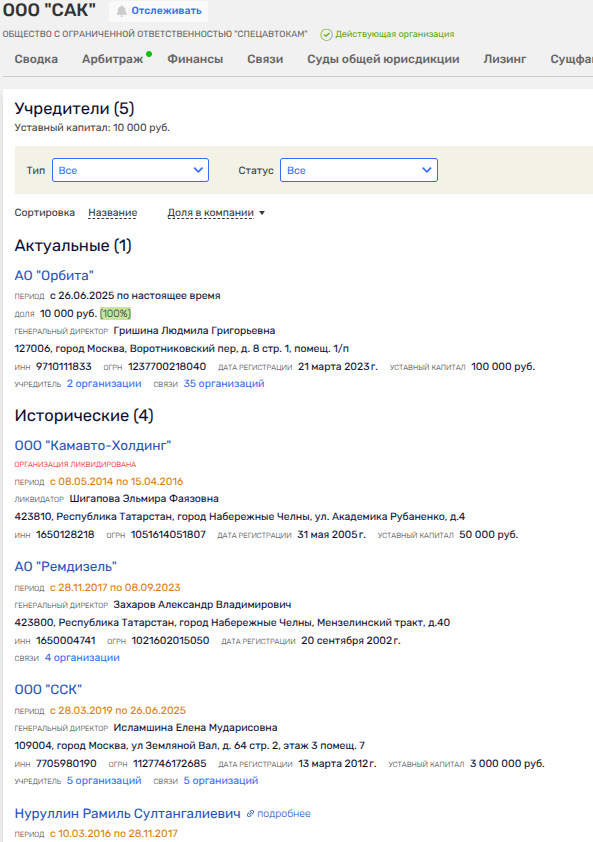The image size is (593, 842).
Task: Open ООО "Камавто-Холдинг" link
Action: [x=93, y=446]
